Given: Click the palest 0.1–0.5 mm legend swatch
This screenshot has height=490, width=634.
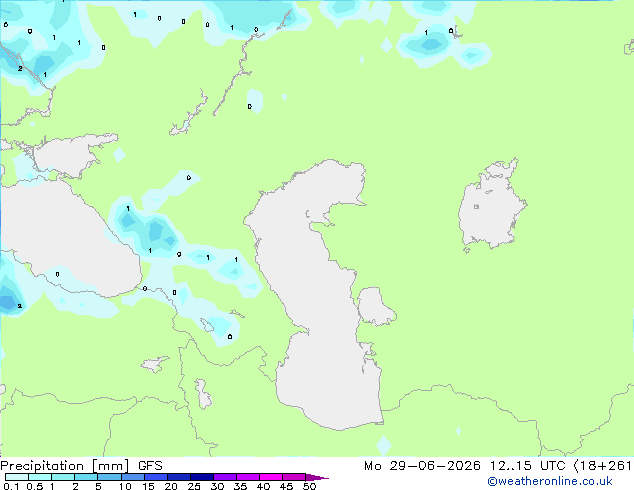Looking at the screenshot, I should (17, 477).
